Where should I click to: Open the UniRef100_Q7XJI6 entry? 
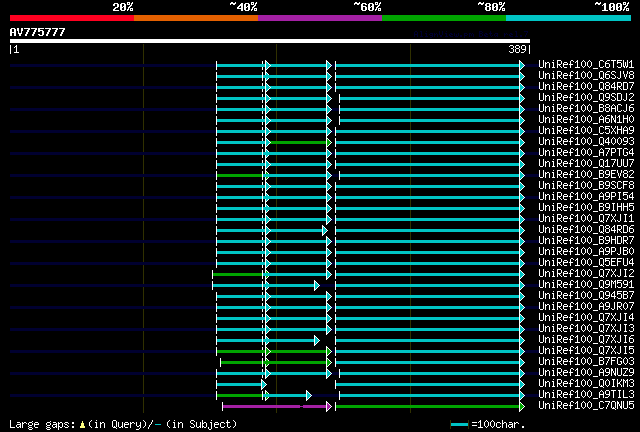586,340
